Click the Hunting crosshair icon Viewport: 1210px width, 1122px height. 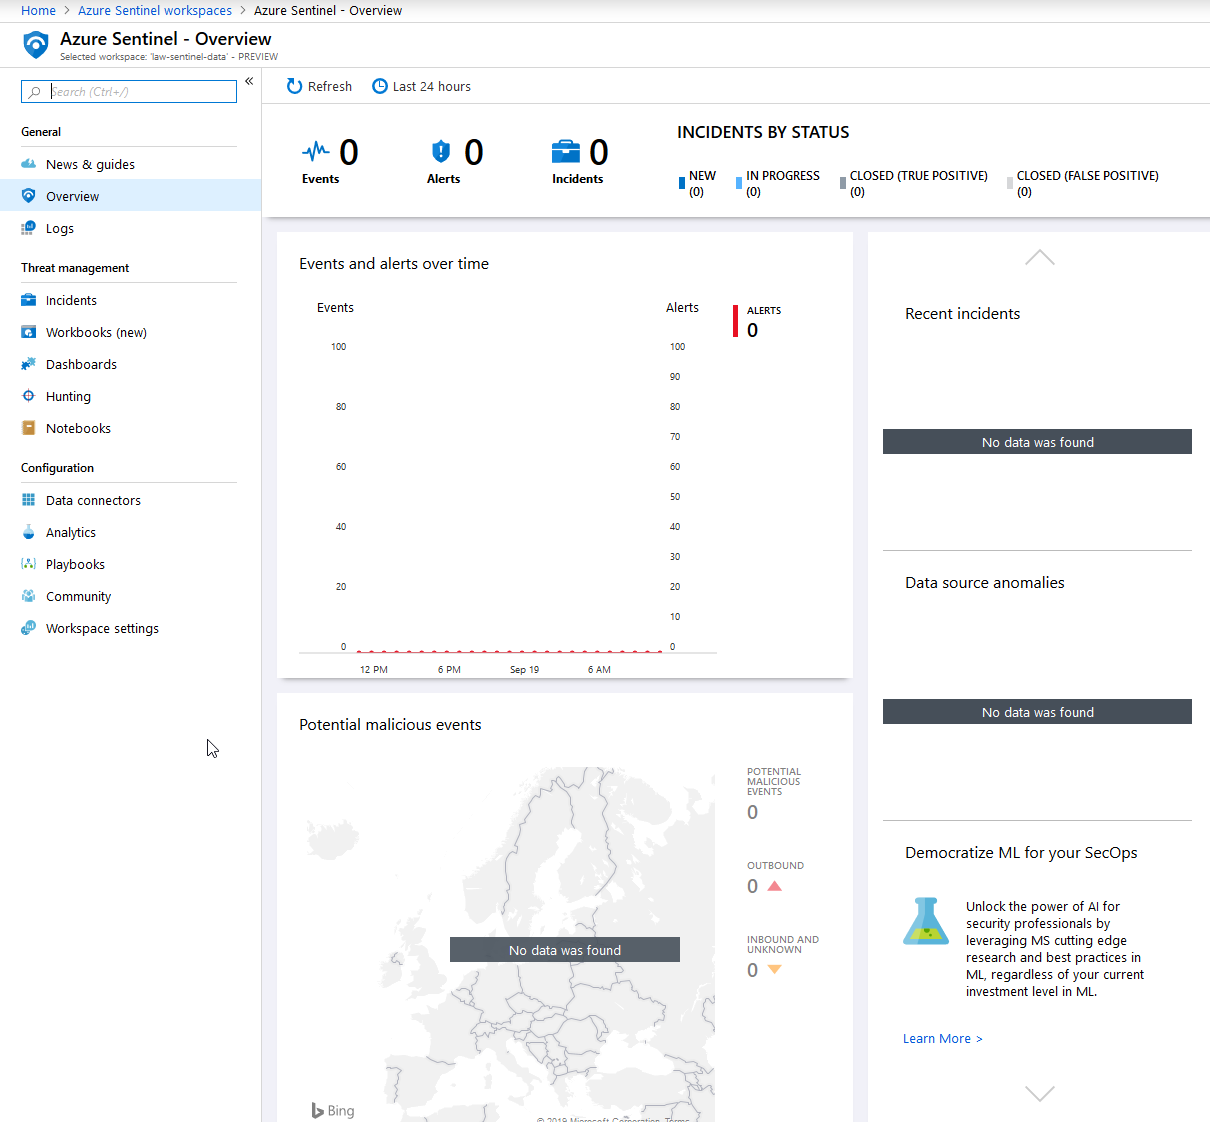(29, 396)
